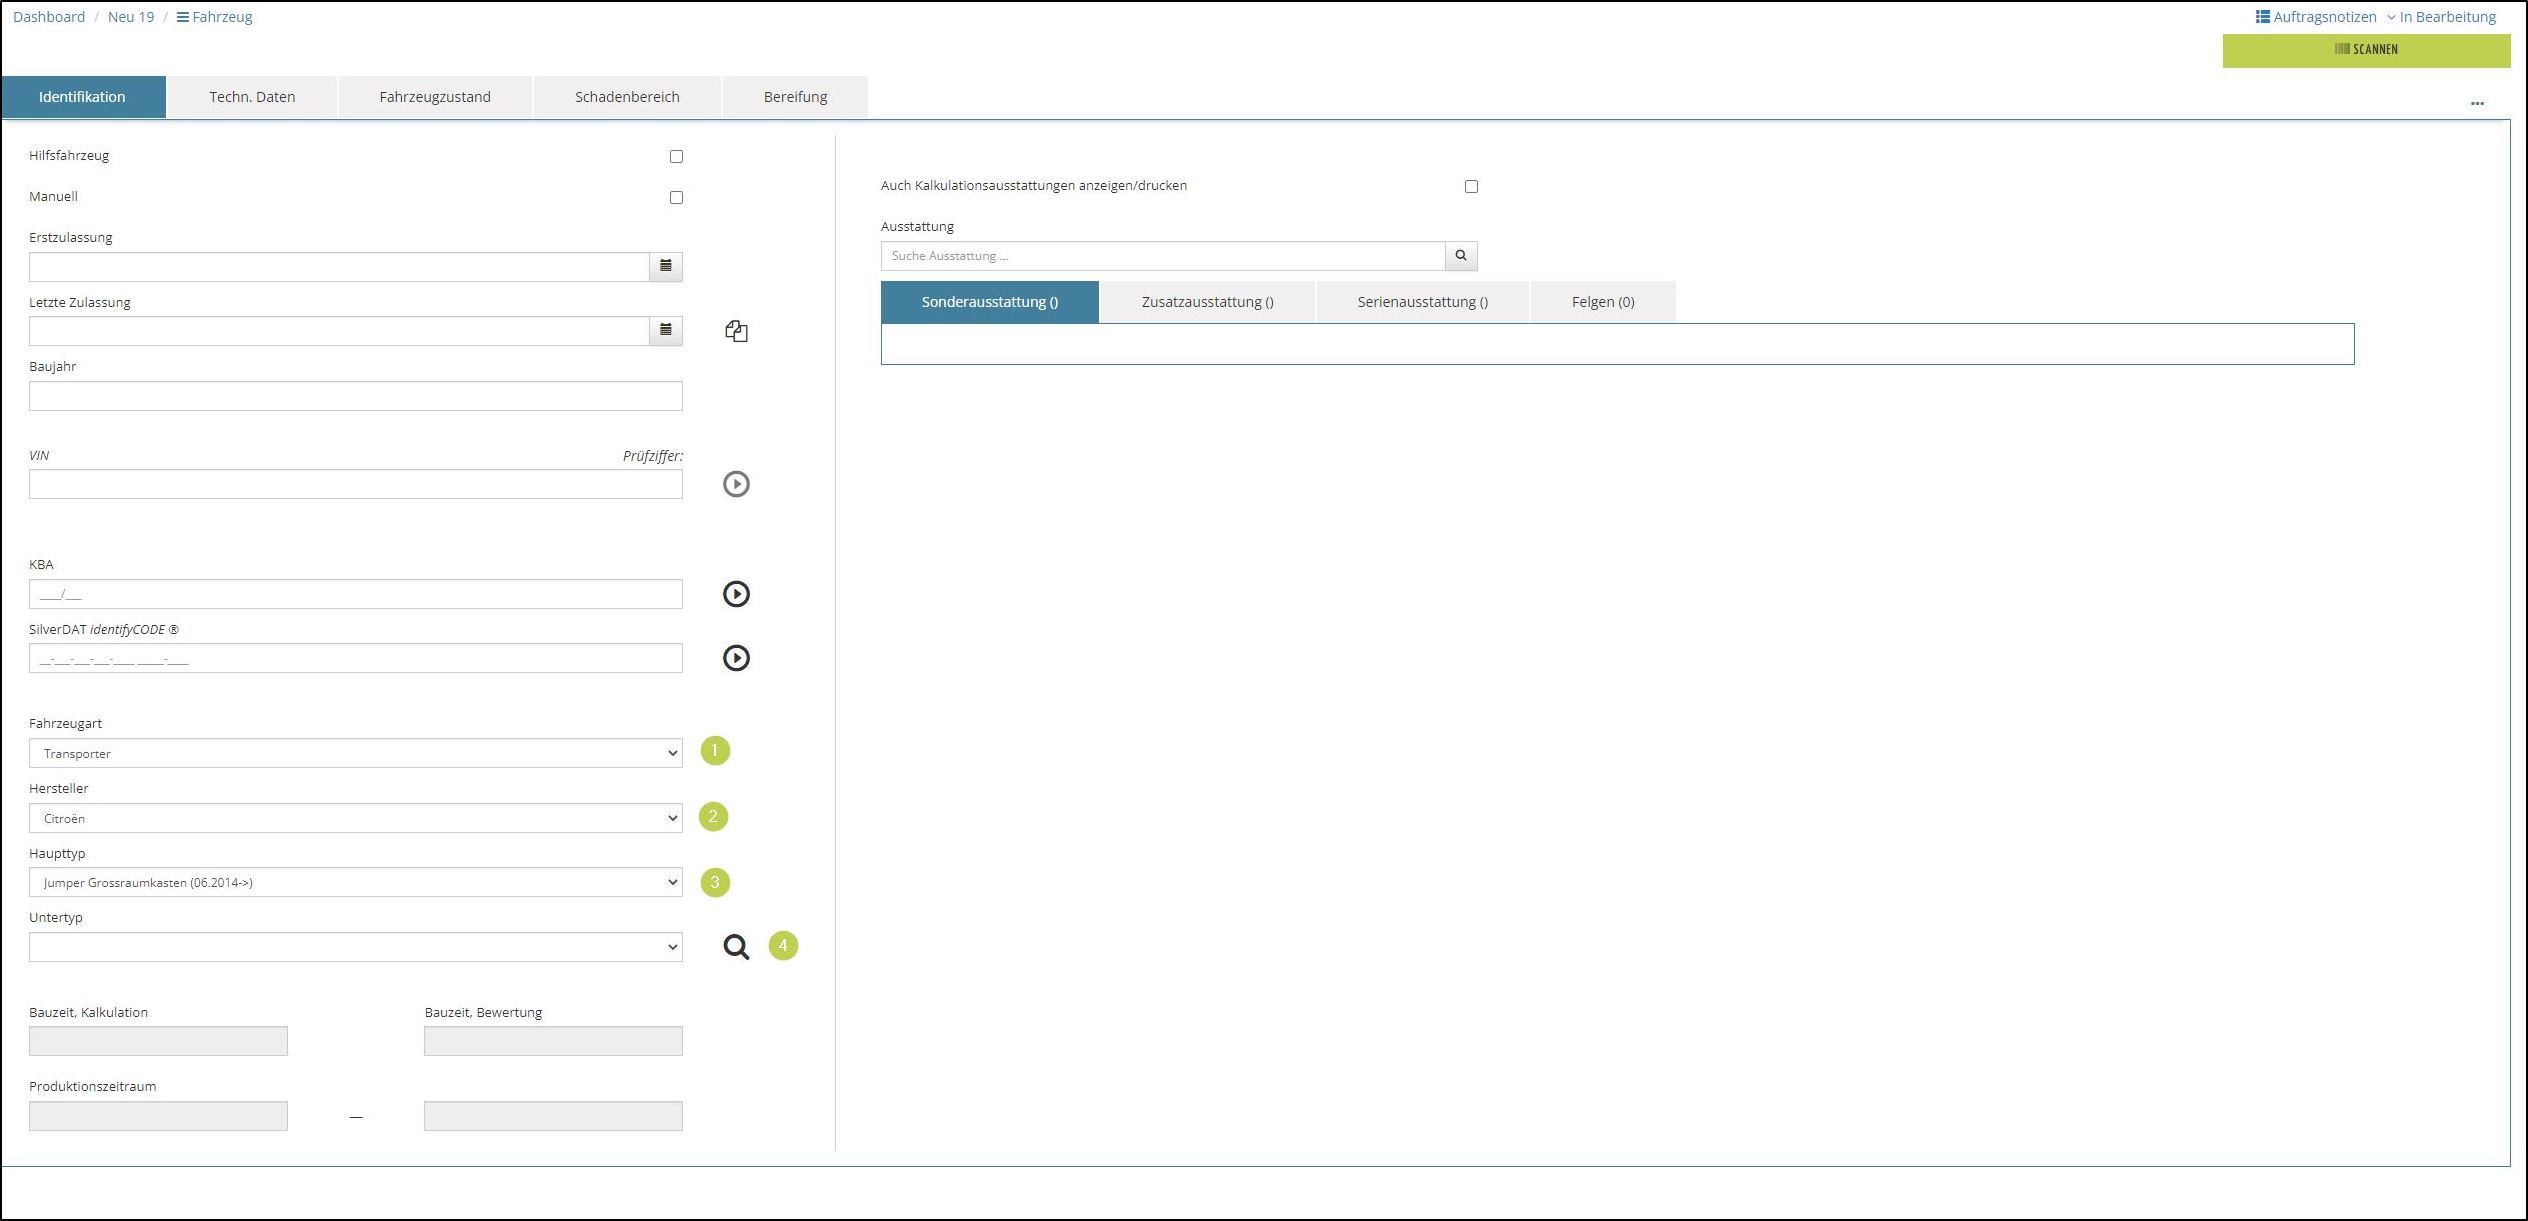Click the KBA lookup play button

click(x=736, y=594)
